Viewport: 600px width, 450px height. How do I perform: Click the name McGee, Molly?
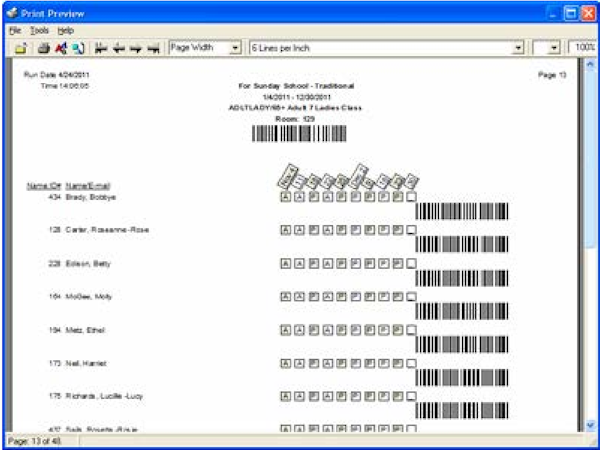pos(89,297)
